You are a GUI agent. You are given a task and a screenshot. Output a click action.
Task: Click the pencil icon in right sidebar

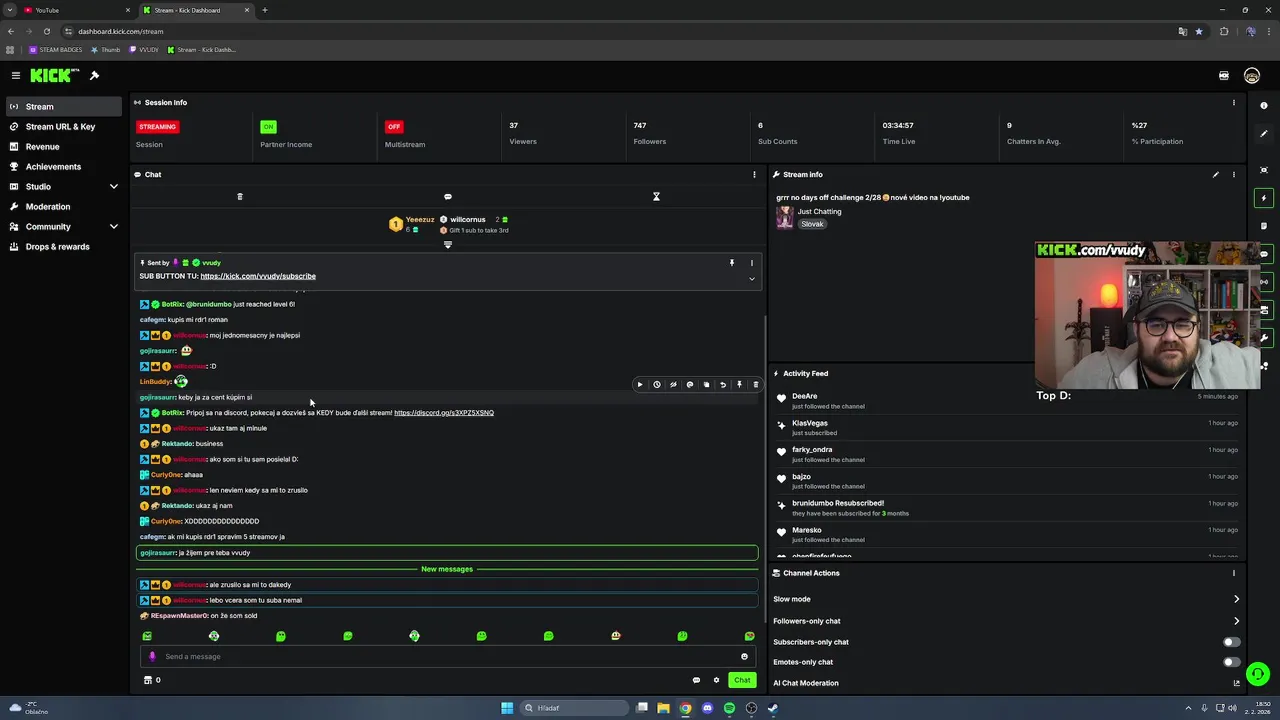1264,134
